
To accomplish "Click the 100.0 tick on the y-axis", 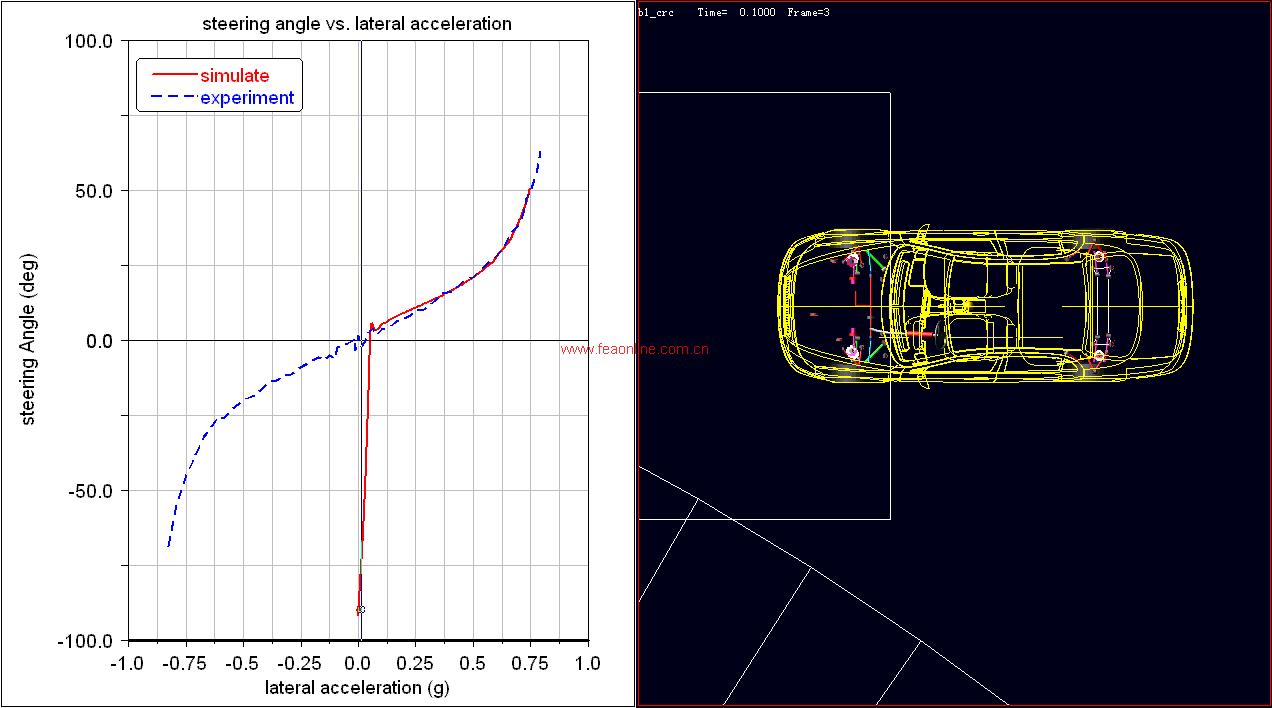I will (92, 41).
